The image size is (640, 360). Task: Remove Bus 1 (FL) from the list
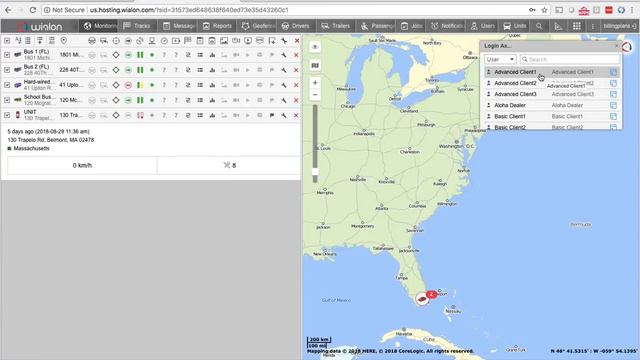(x=297, y=55)
